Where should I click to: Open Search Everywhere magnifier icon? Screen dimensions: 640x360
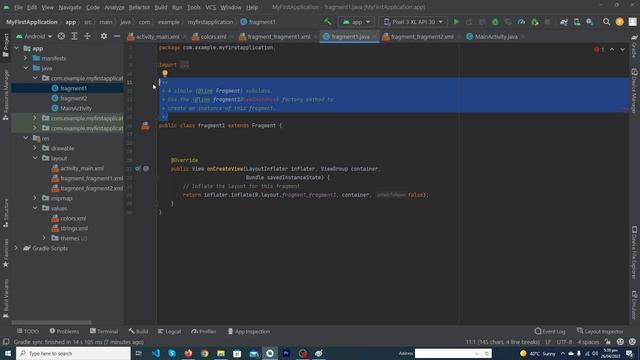[607, 22]
